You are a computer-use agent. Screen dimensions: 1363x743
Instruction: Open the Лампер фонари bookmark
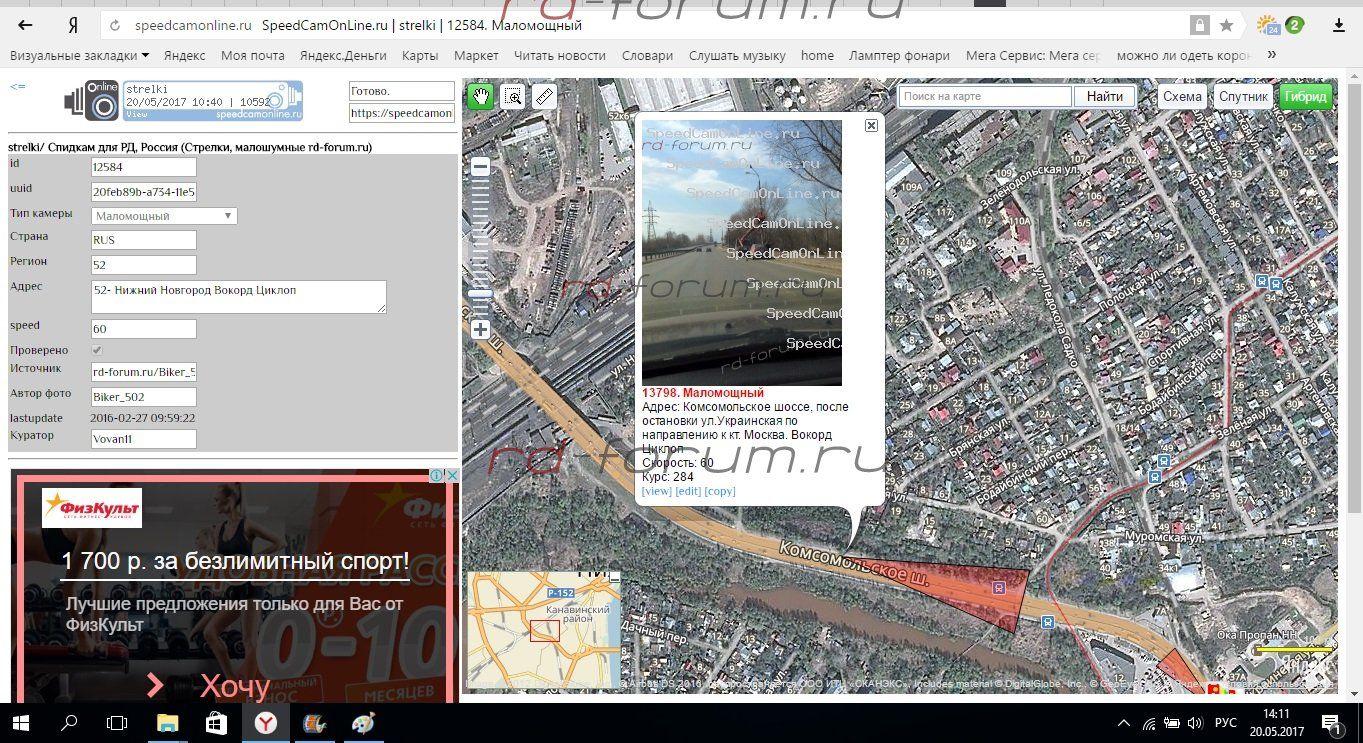coord(899,55)
